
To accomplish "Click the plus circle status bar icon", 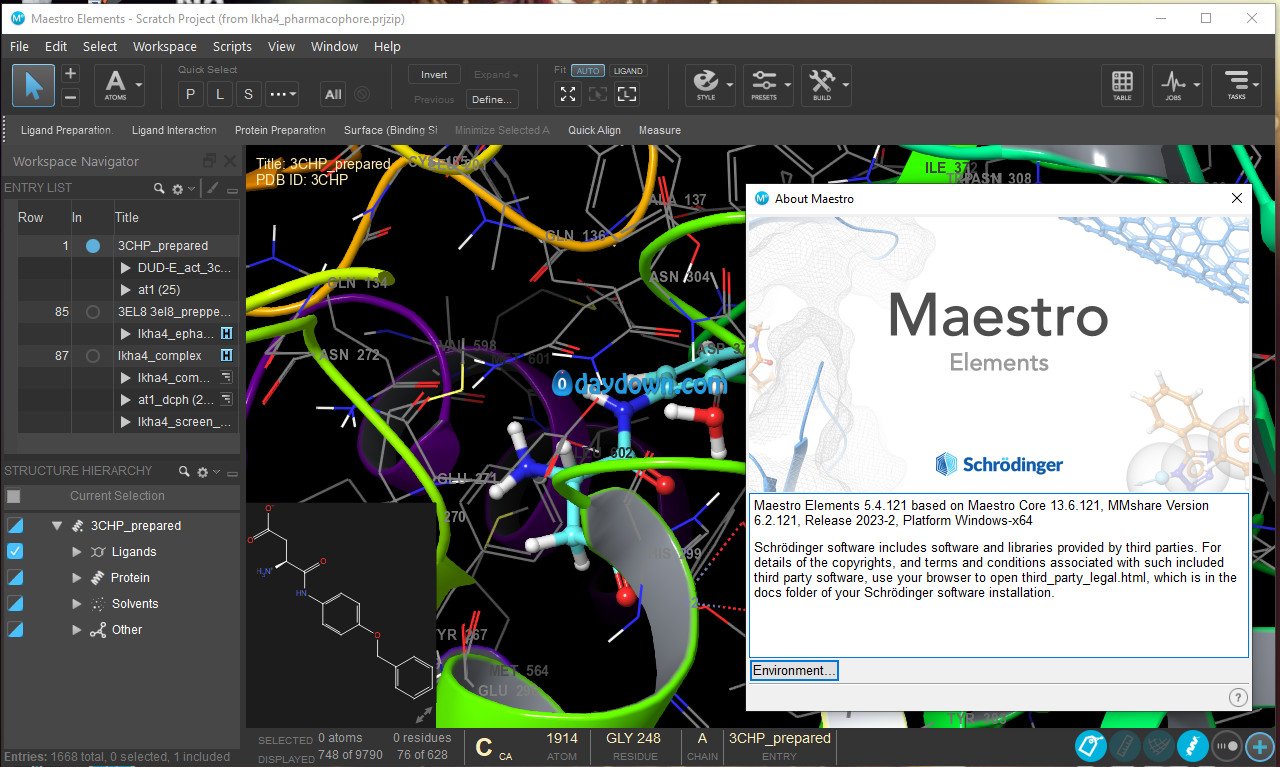I will [1258, 745].
